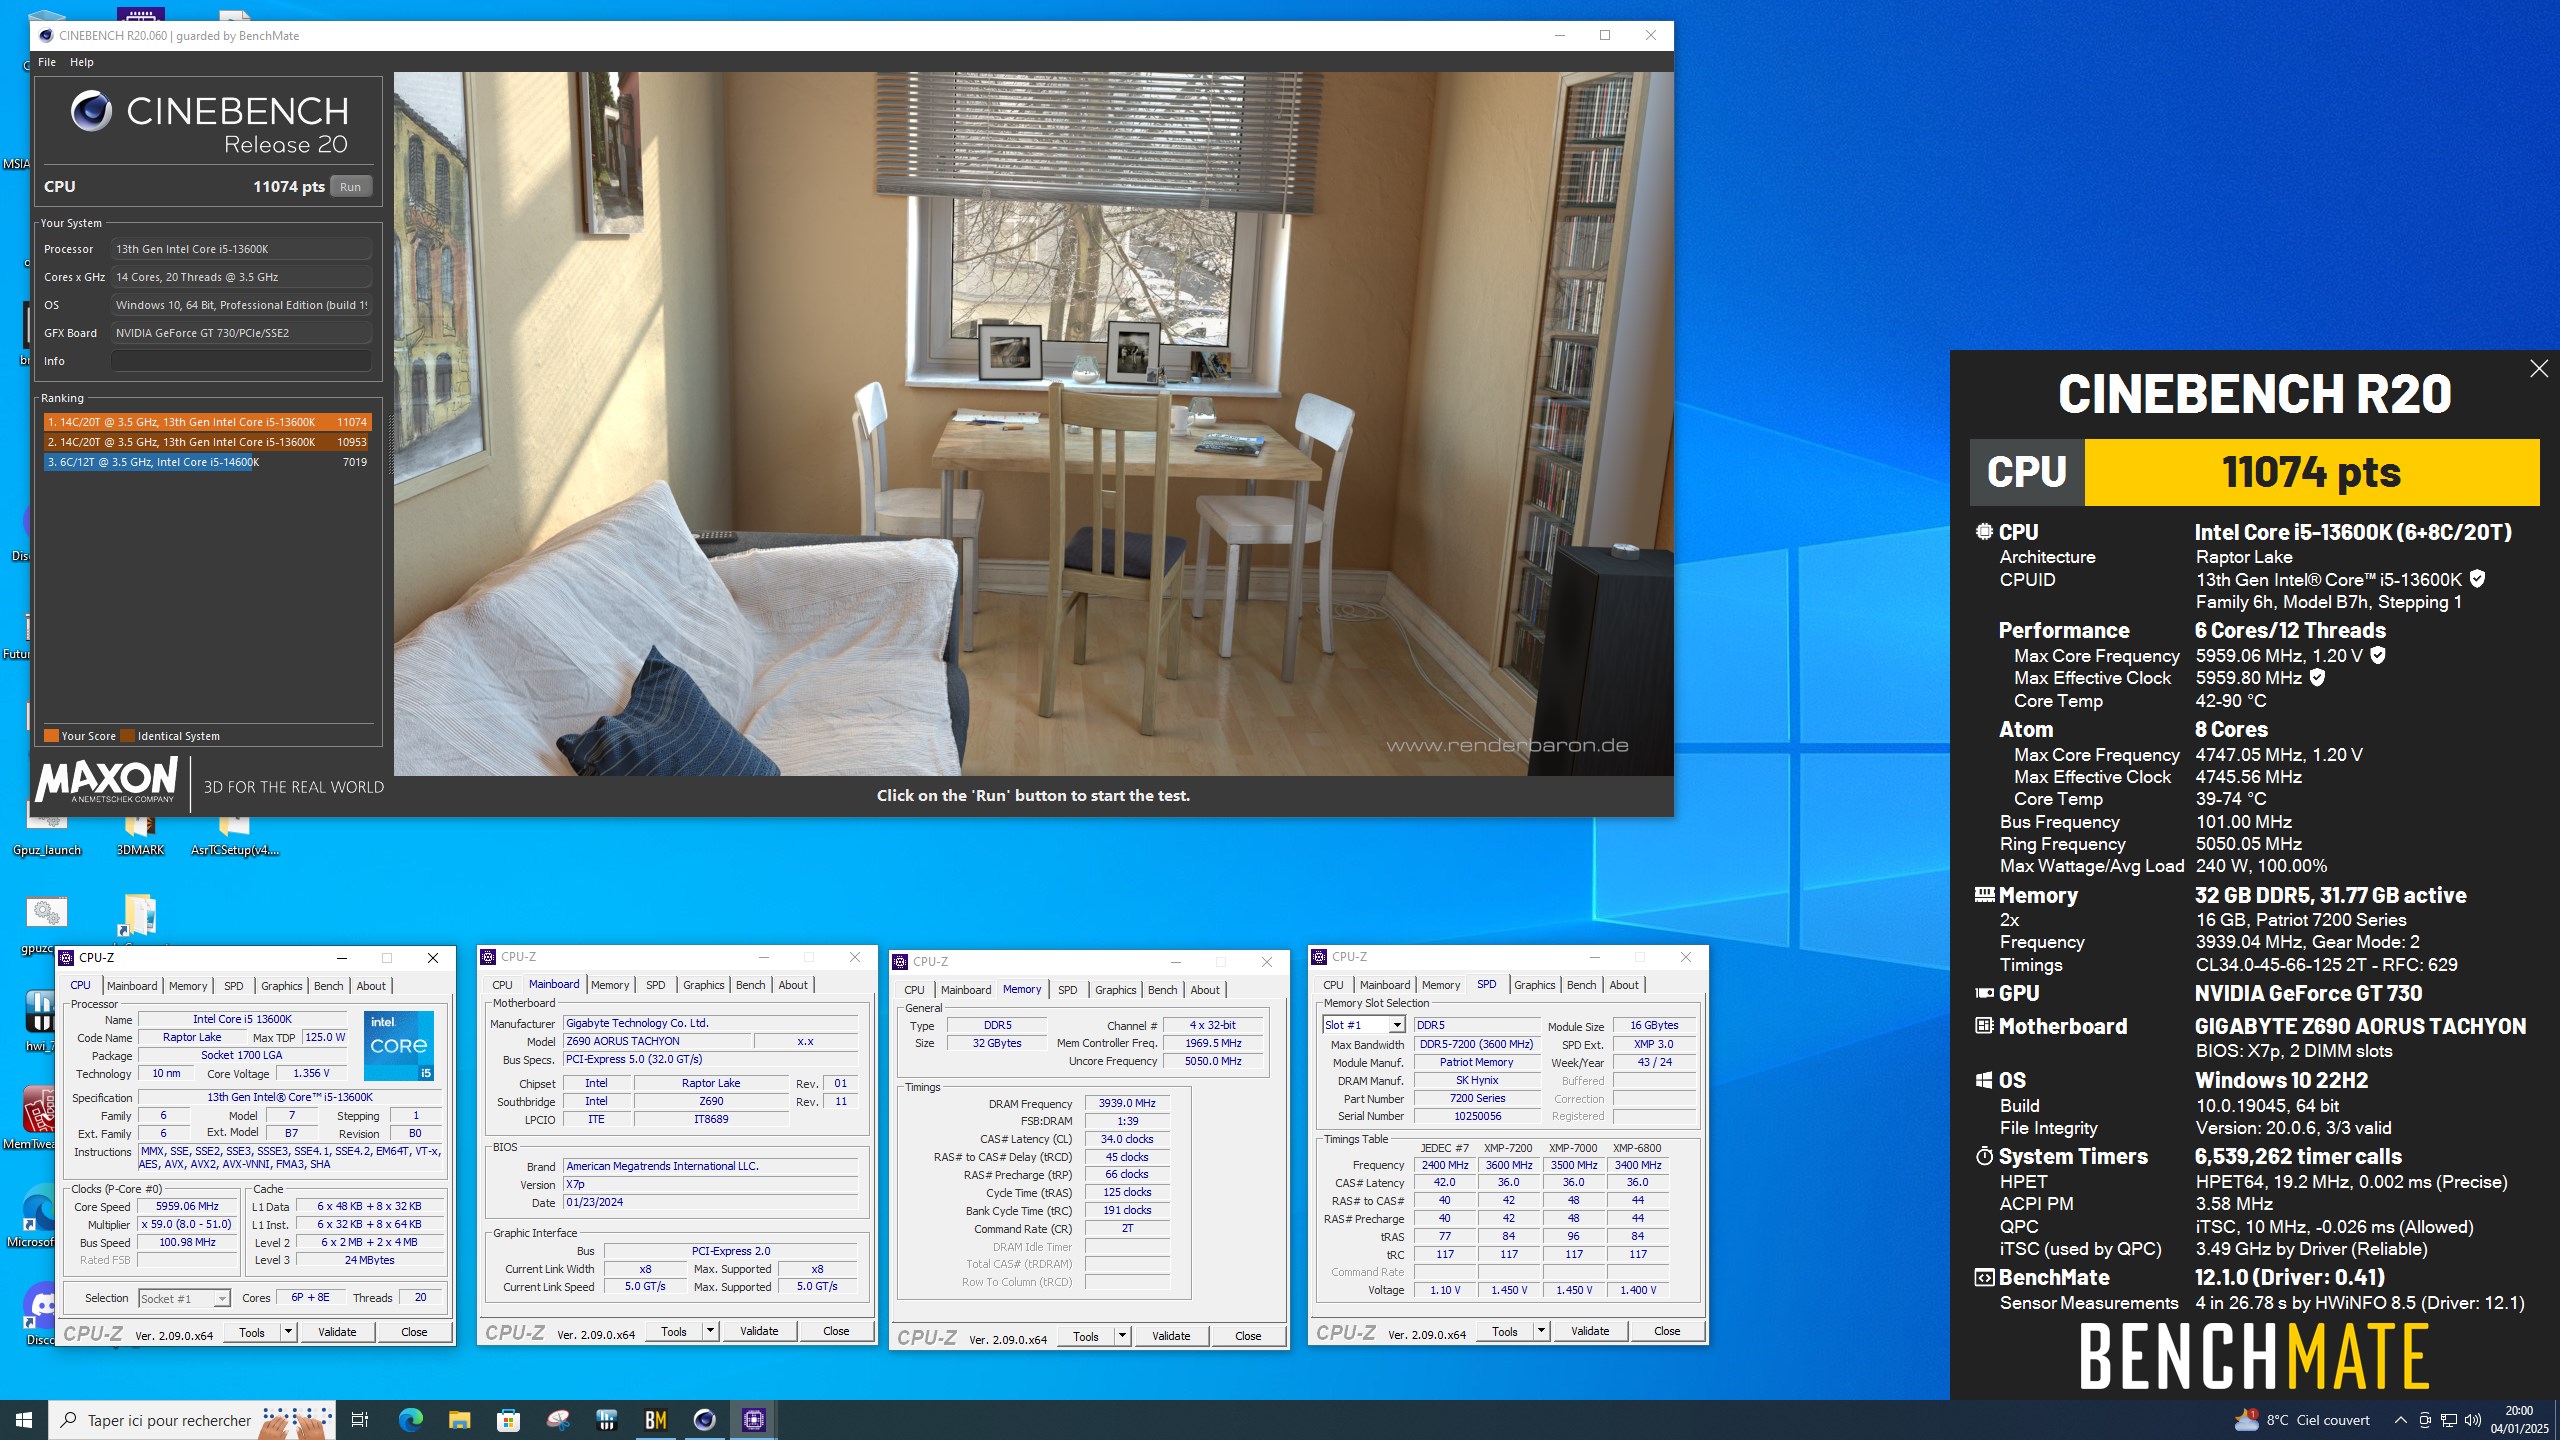Select the MemTweak desktop icon
2560x1440 pixels.
point(36,1118)
